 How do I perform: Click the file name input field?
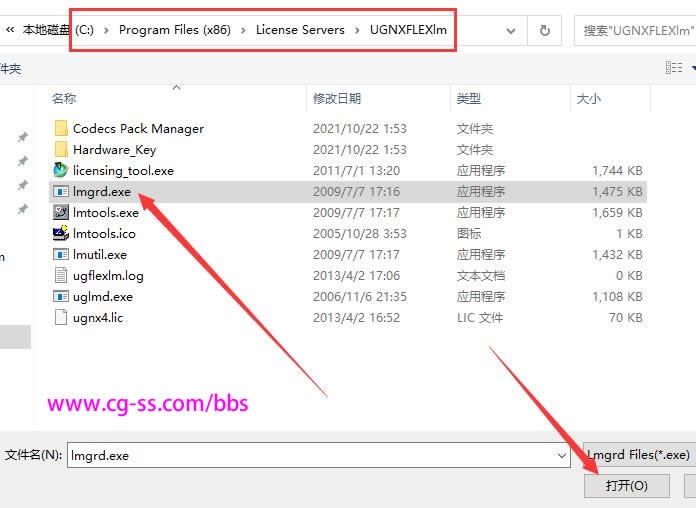click(x=310, y=455)
